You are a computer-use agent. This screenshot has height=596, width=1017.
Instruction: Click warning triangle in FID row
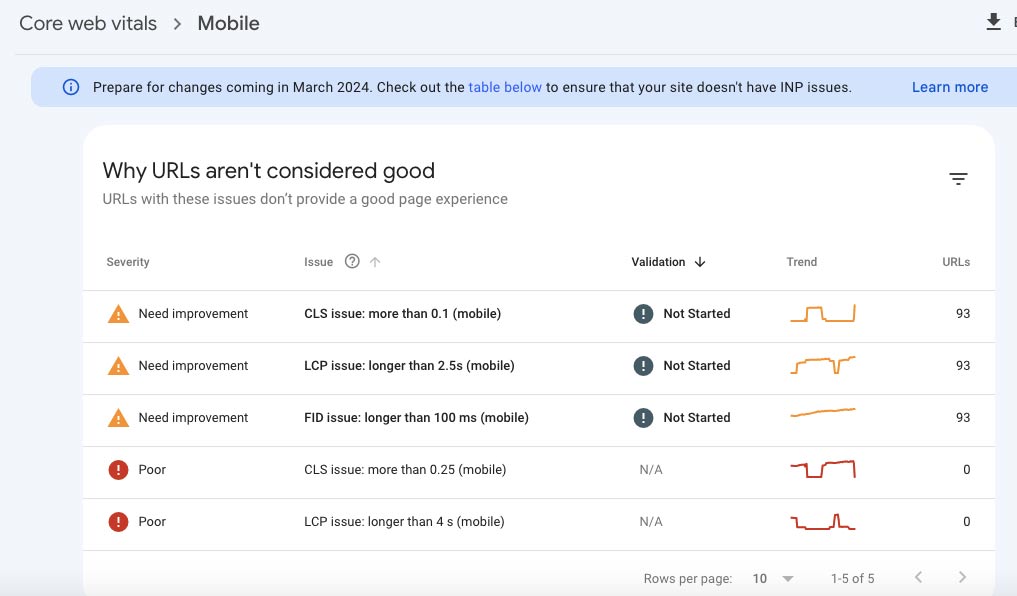pos(118,418)
